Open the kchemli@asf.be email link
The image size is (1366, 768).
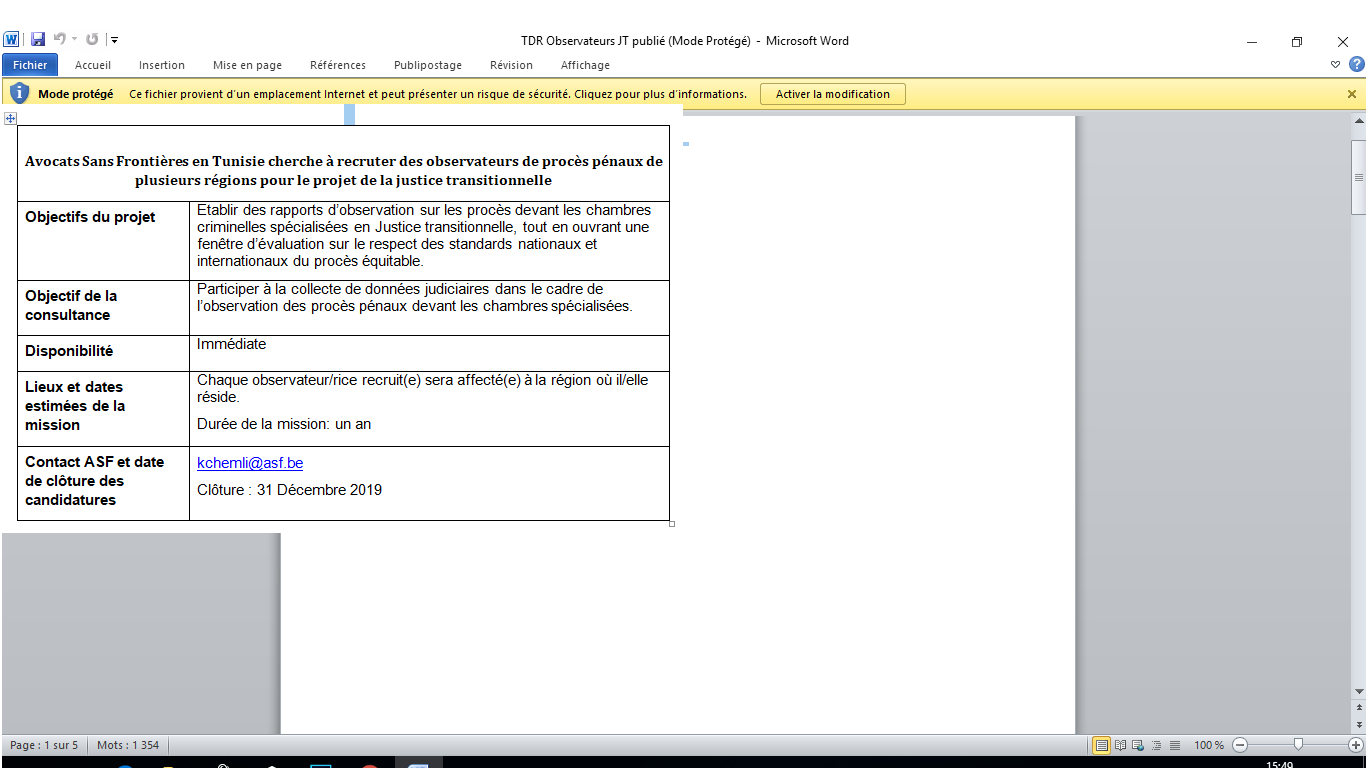click(250, 463)
